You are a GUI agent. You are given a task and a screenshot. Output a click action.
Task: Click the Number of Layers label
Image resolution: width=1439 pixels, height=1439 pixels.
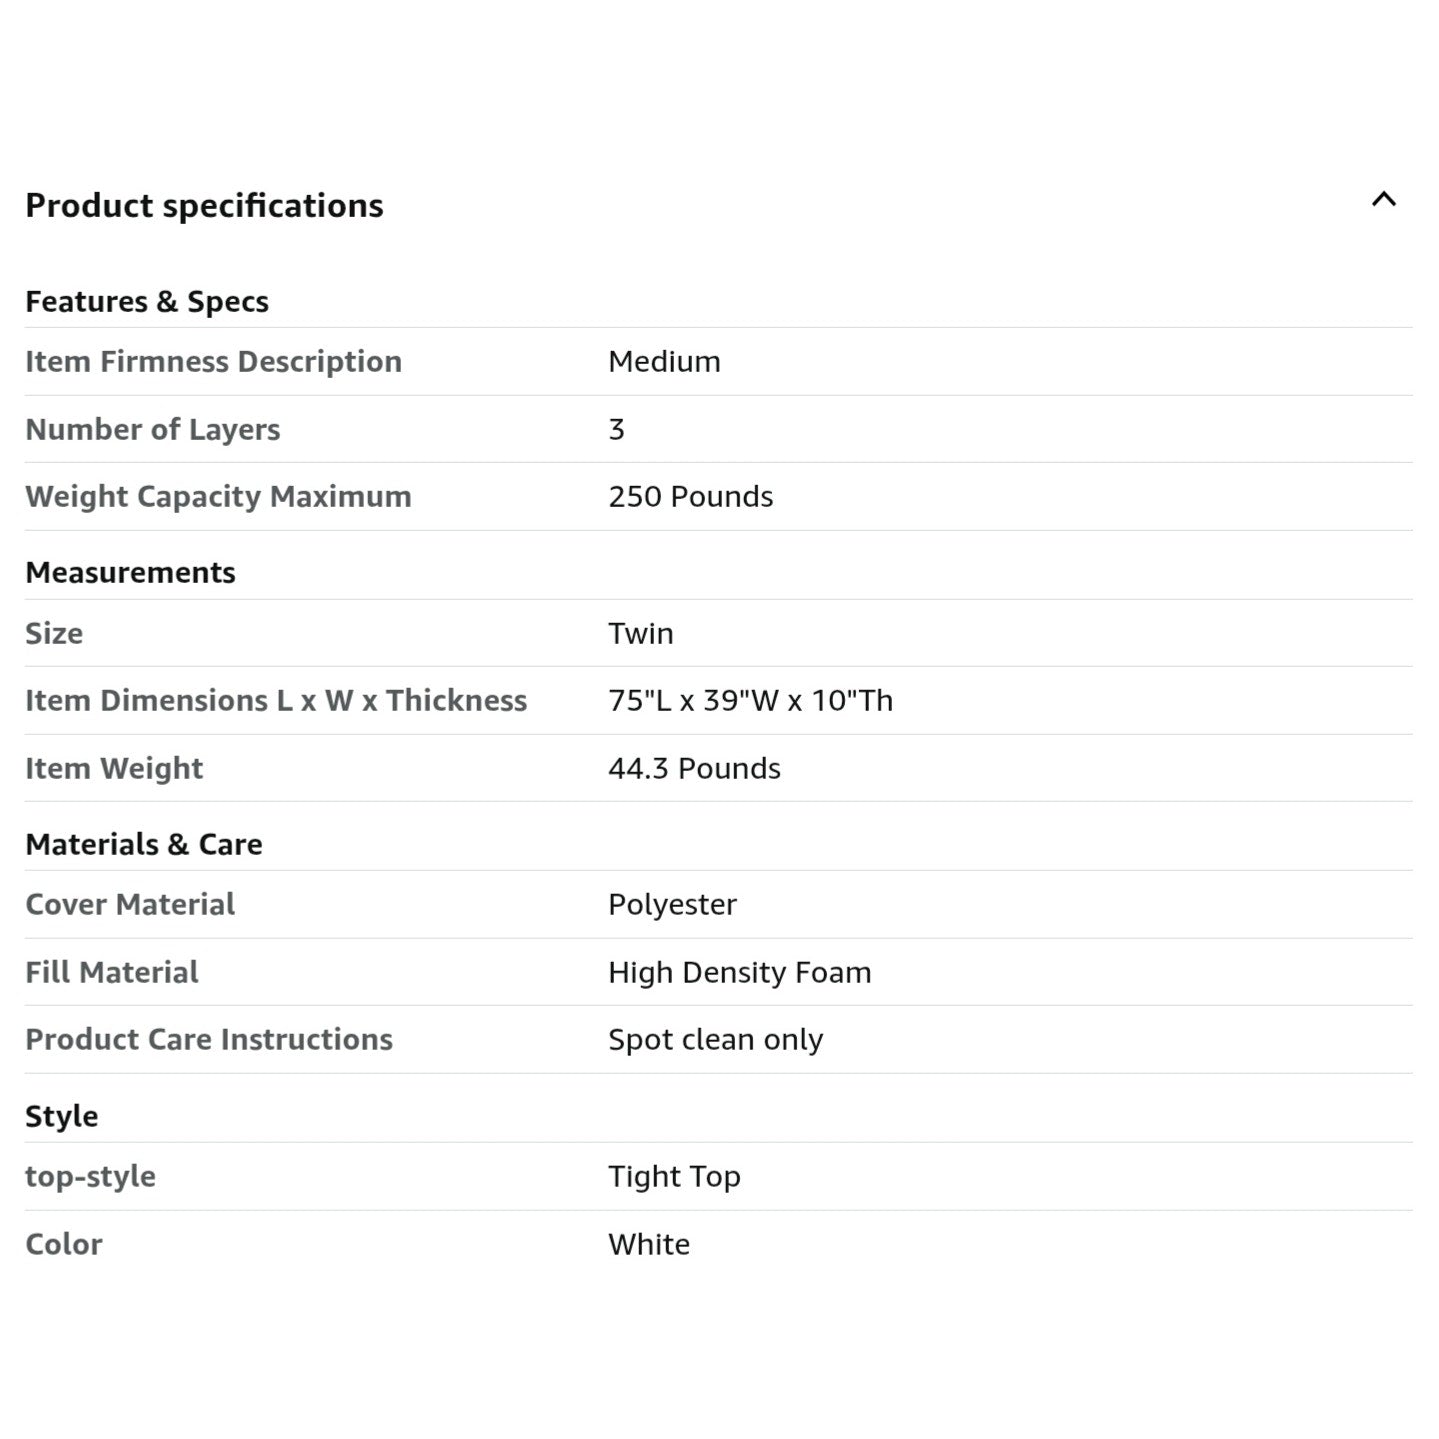click(152, 430)
